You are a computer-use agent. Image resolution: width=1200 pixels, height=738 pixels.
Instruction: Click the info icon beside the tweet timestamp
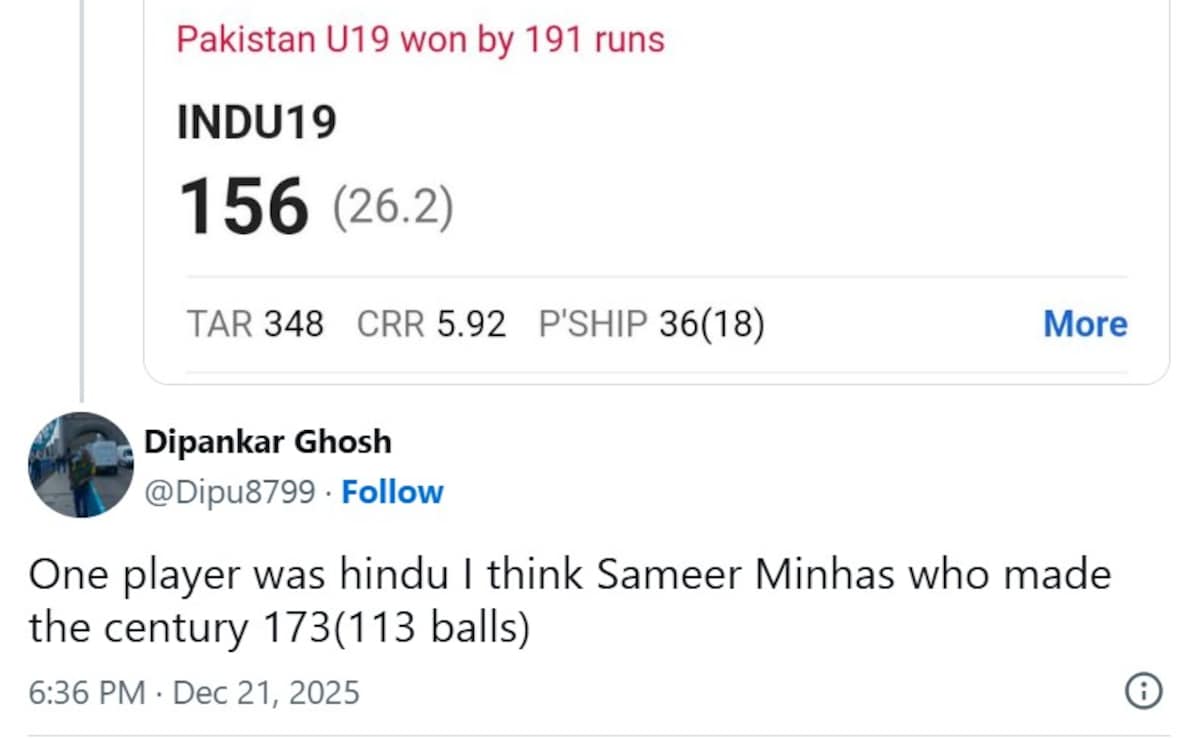pyautogui.click(x=1144, y=691)
